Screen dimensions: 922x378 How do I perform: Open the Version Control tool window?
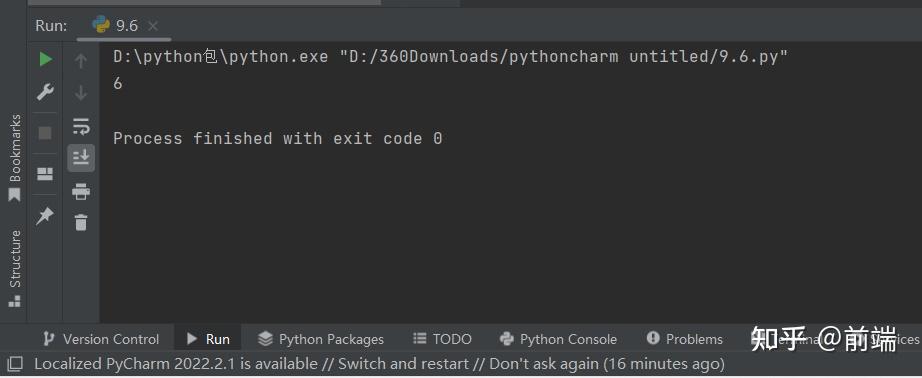coord(102,339)
